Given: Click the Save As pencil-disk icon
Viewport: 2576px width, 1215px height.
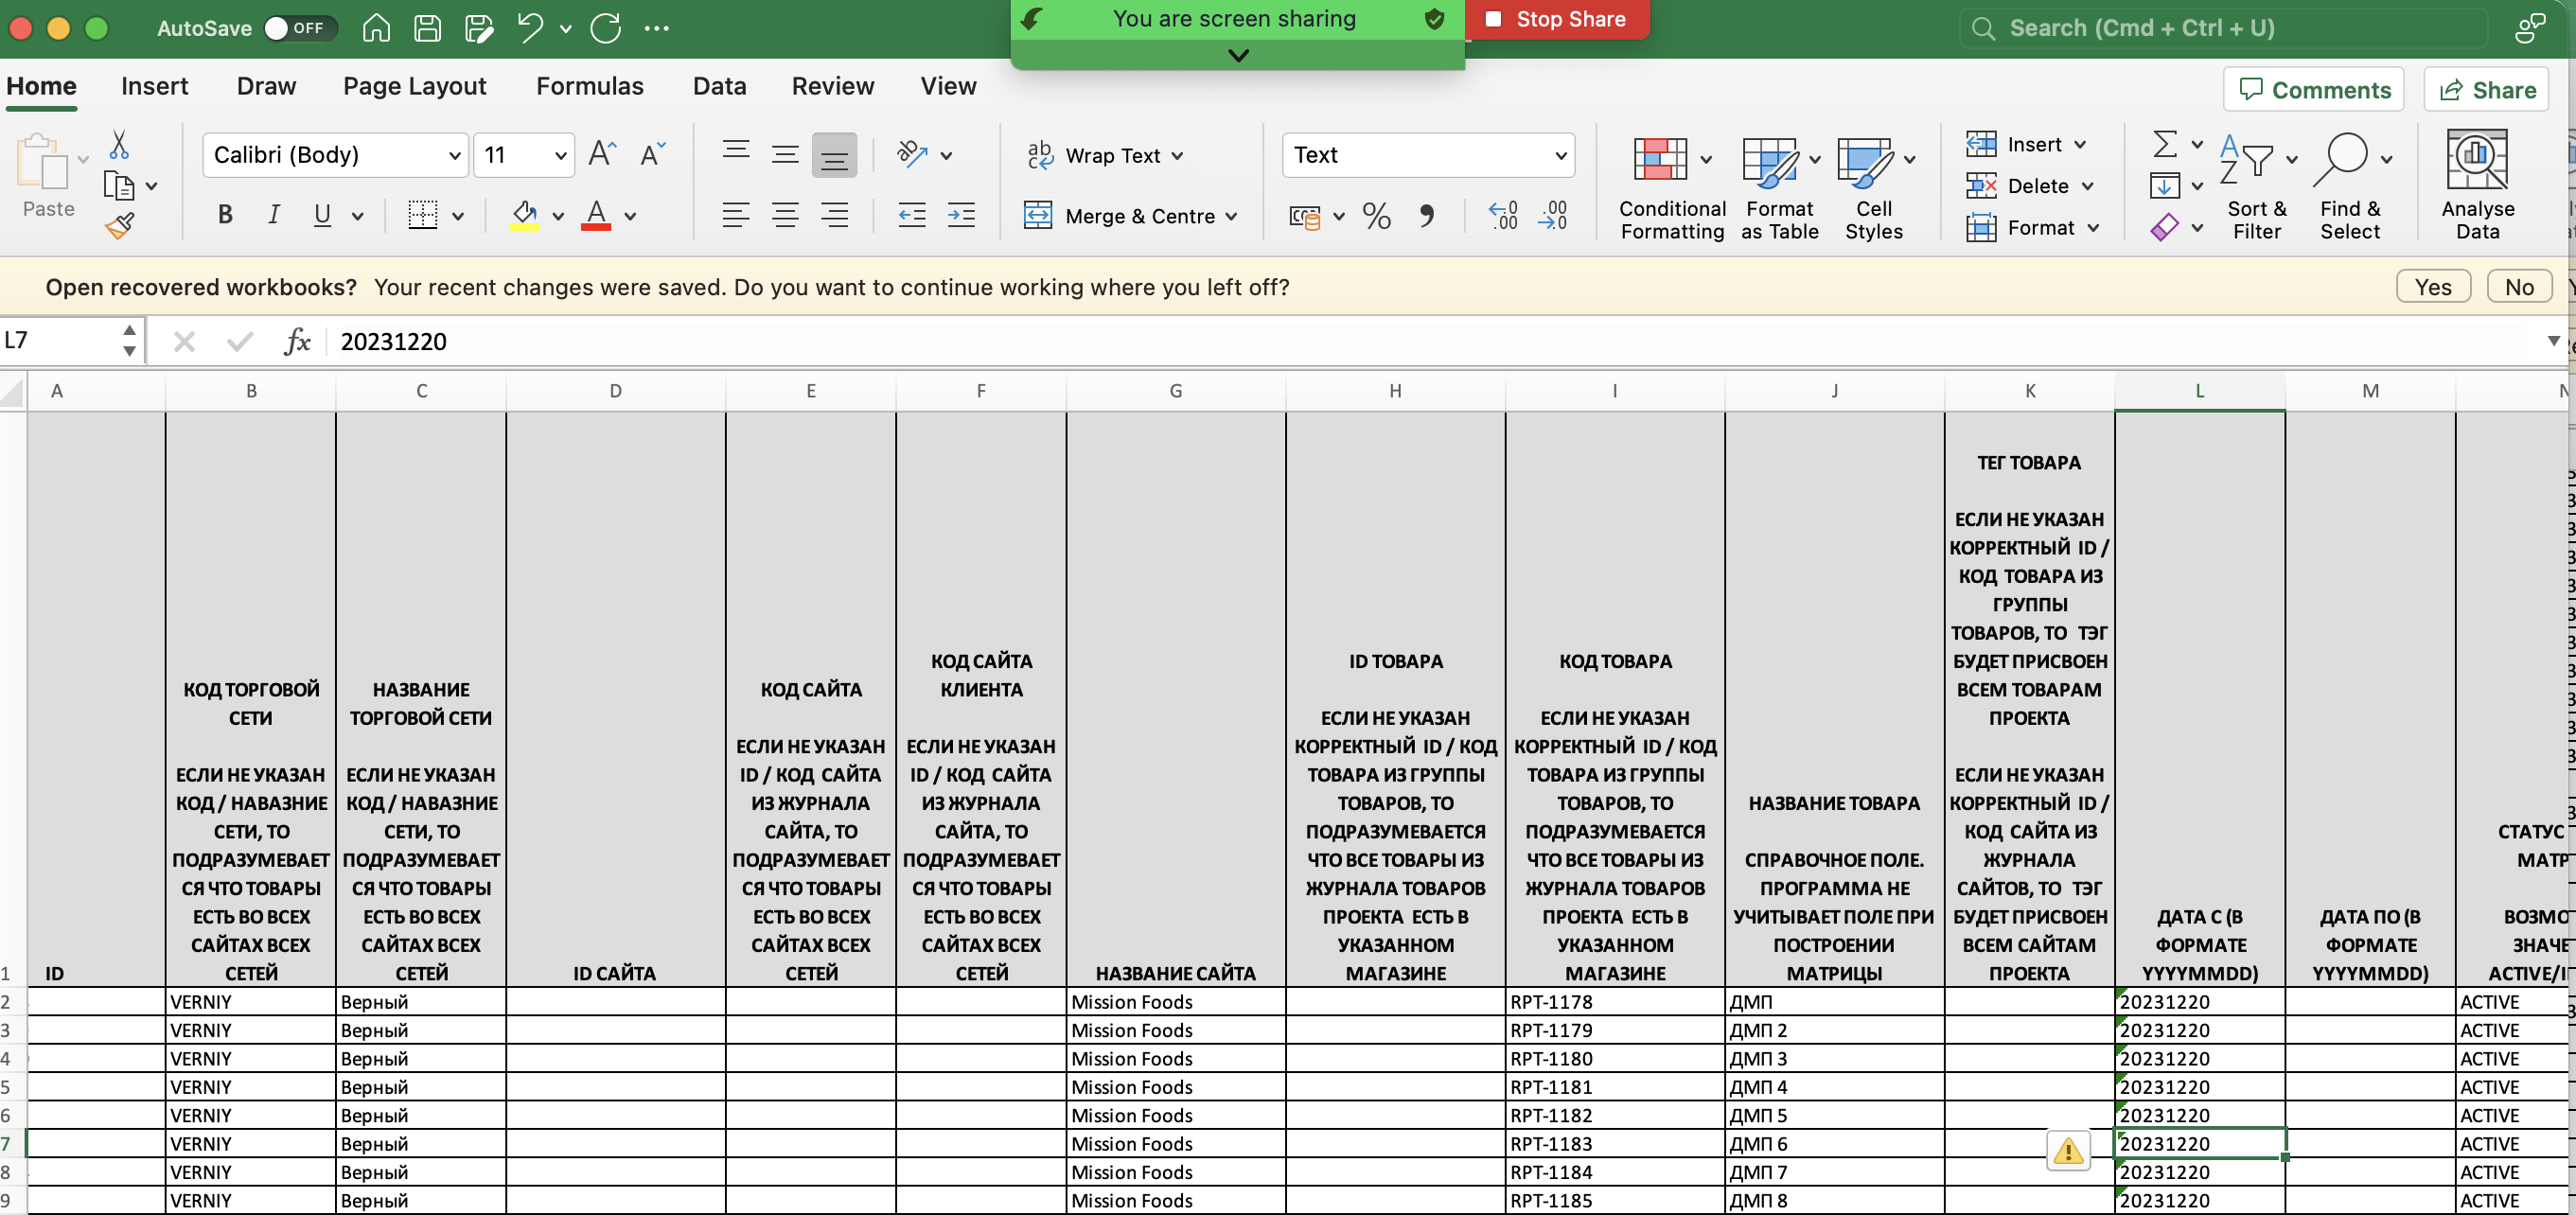Looking at the screenshot, I should click(x=479, y=28).
